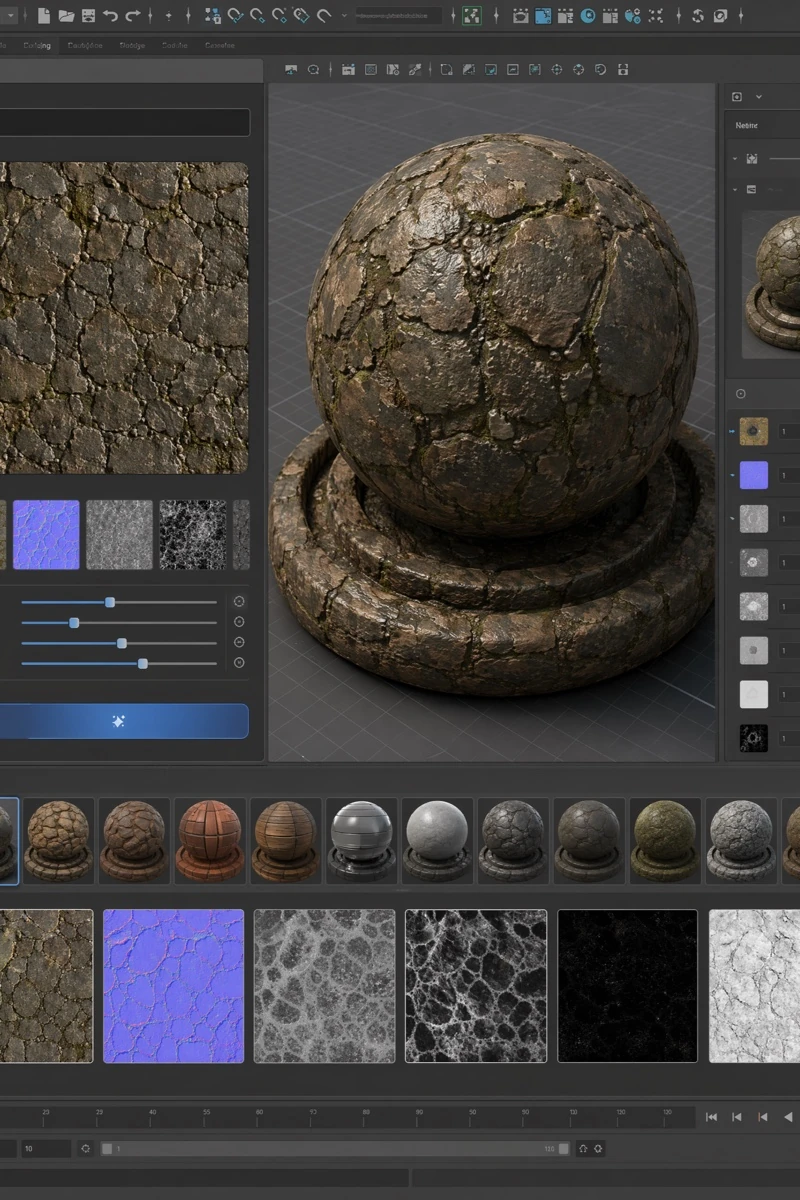Screen dimensions: 800x1200
Task: Select the smooth light grey concrete sphere
Action: click(437, 840)
